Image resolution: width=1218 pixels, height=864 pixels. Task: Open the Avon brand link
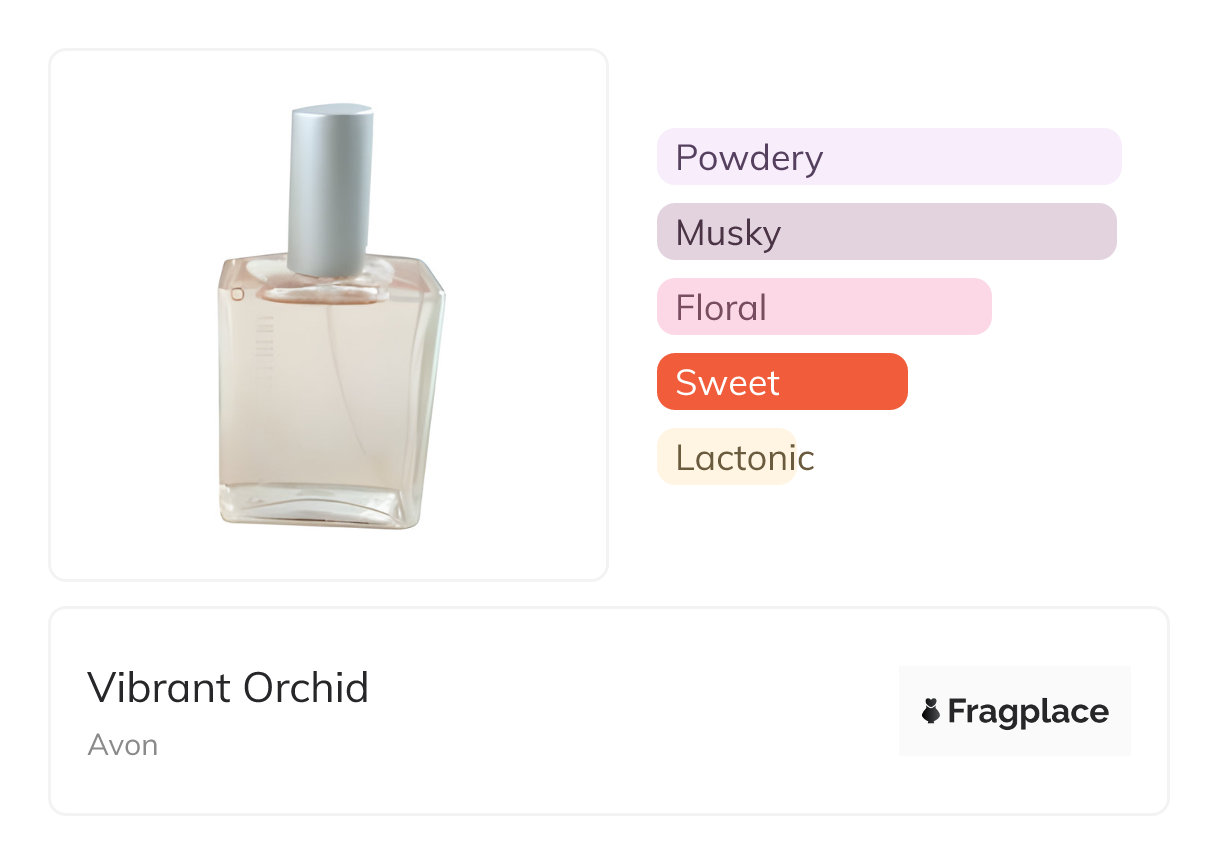tap(123, 745)
